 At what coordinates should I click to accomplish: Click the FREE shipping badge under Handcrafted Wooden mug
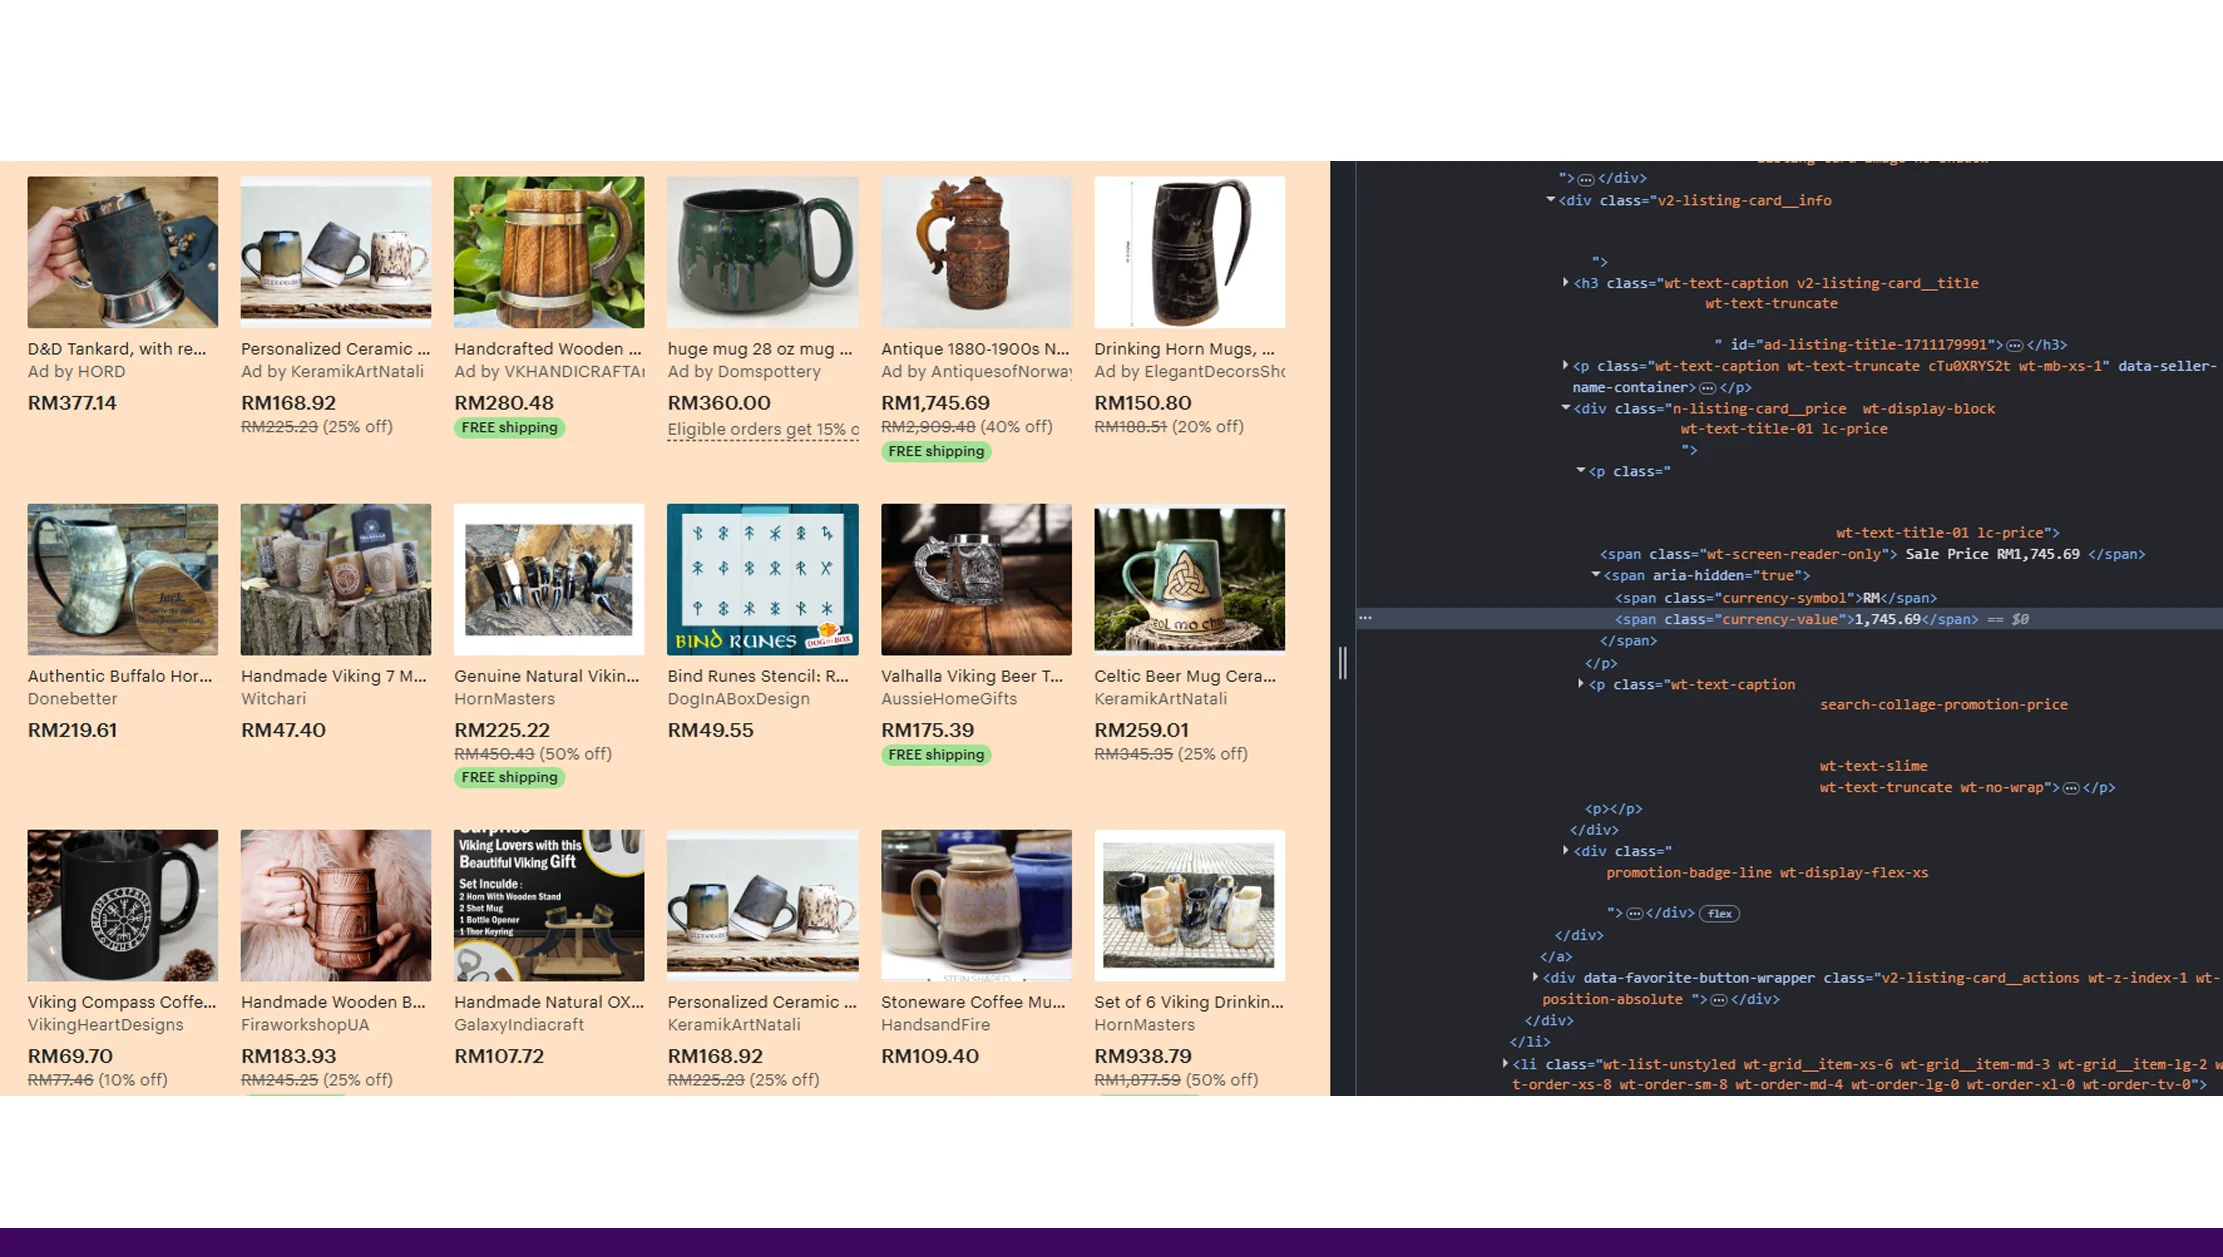pyautogui.click(x=509, y=428)
